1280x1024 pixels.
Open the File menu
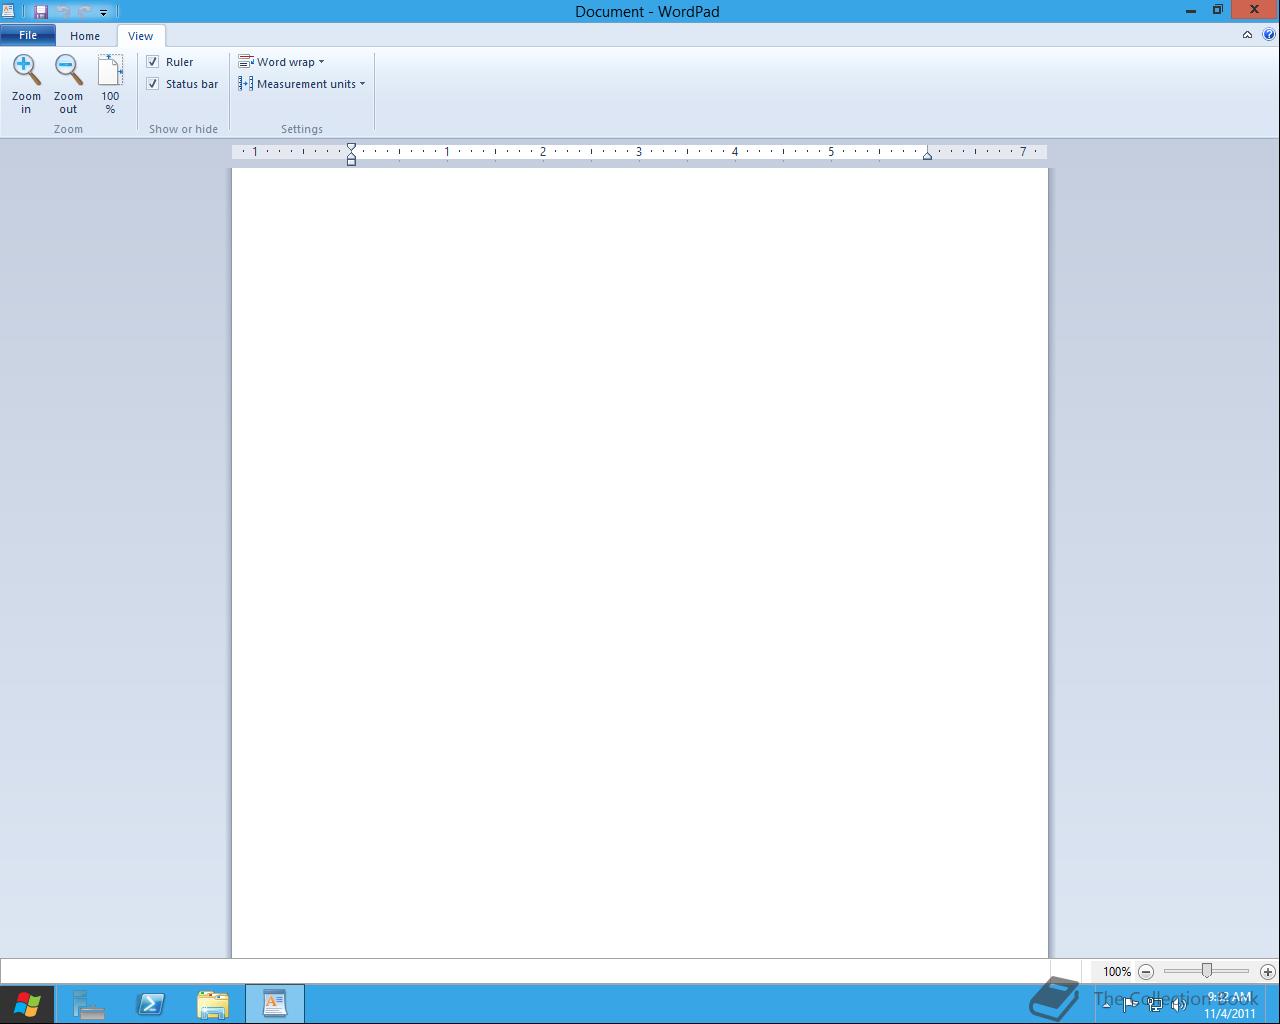[28, 35]
